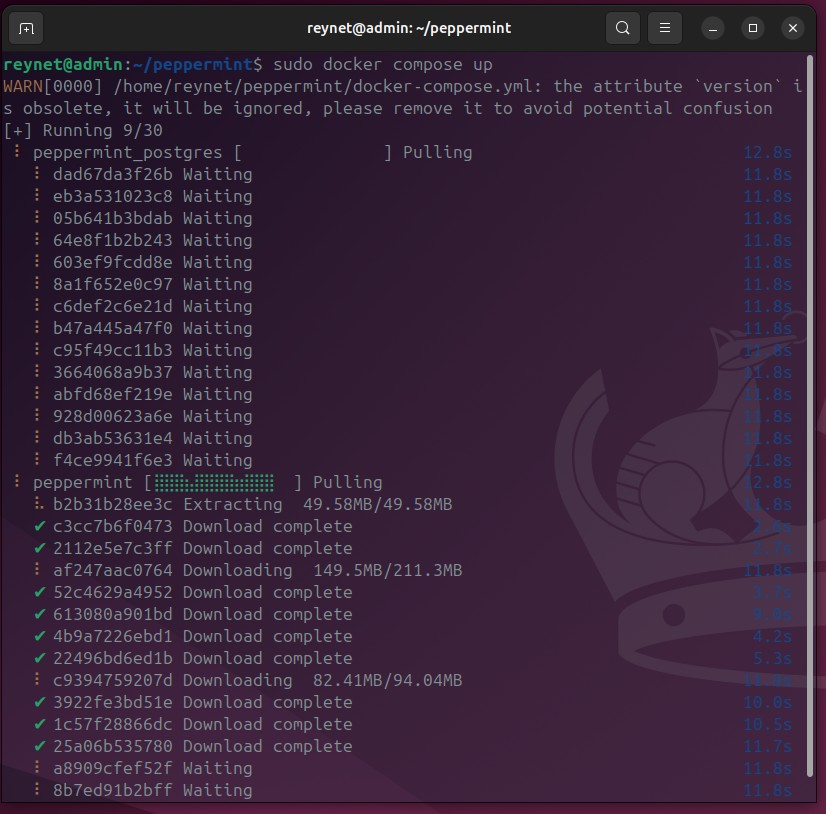Click the '4.2s' elapsed time

coord(772,636)
